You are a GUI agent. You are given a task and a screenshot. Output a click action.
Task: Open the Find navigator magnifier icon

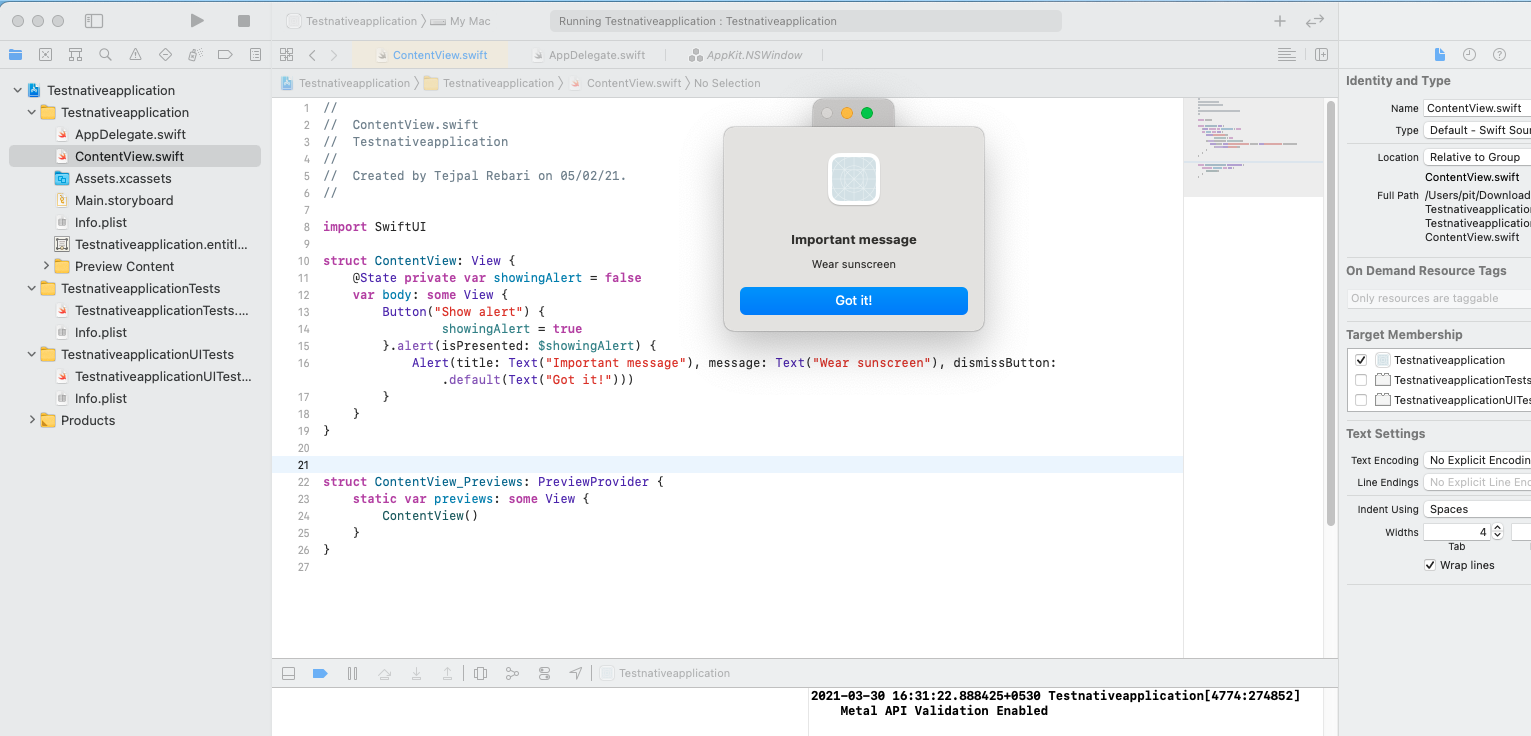(x=105, y=55)
